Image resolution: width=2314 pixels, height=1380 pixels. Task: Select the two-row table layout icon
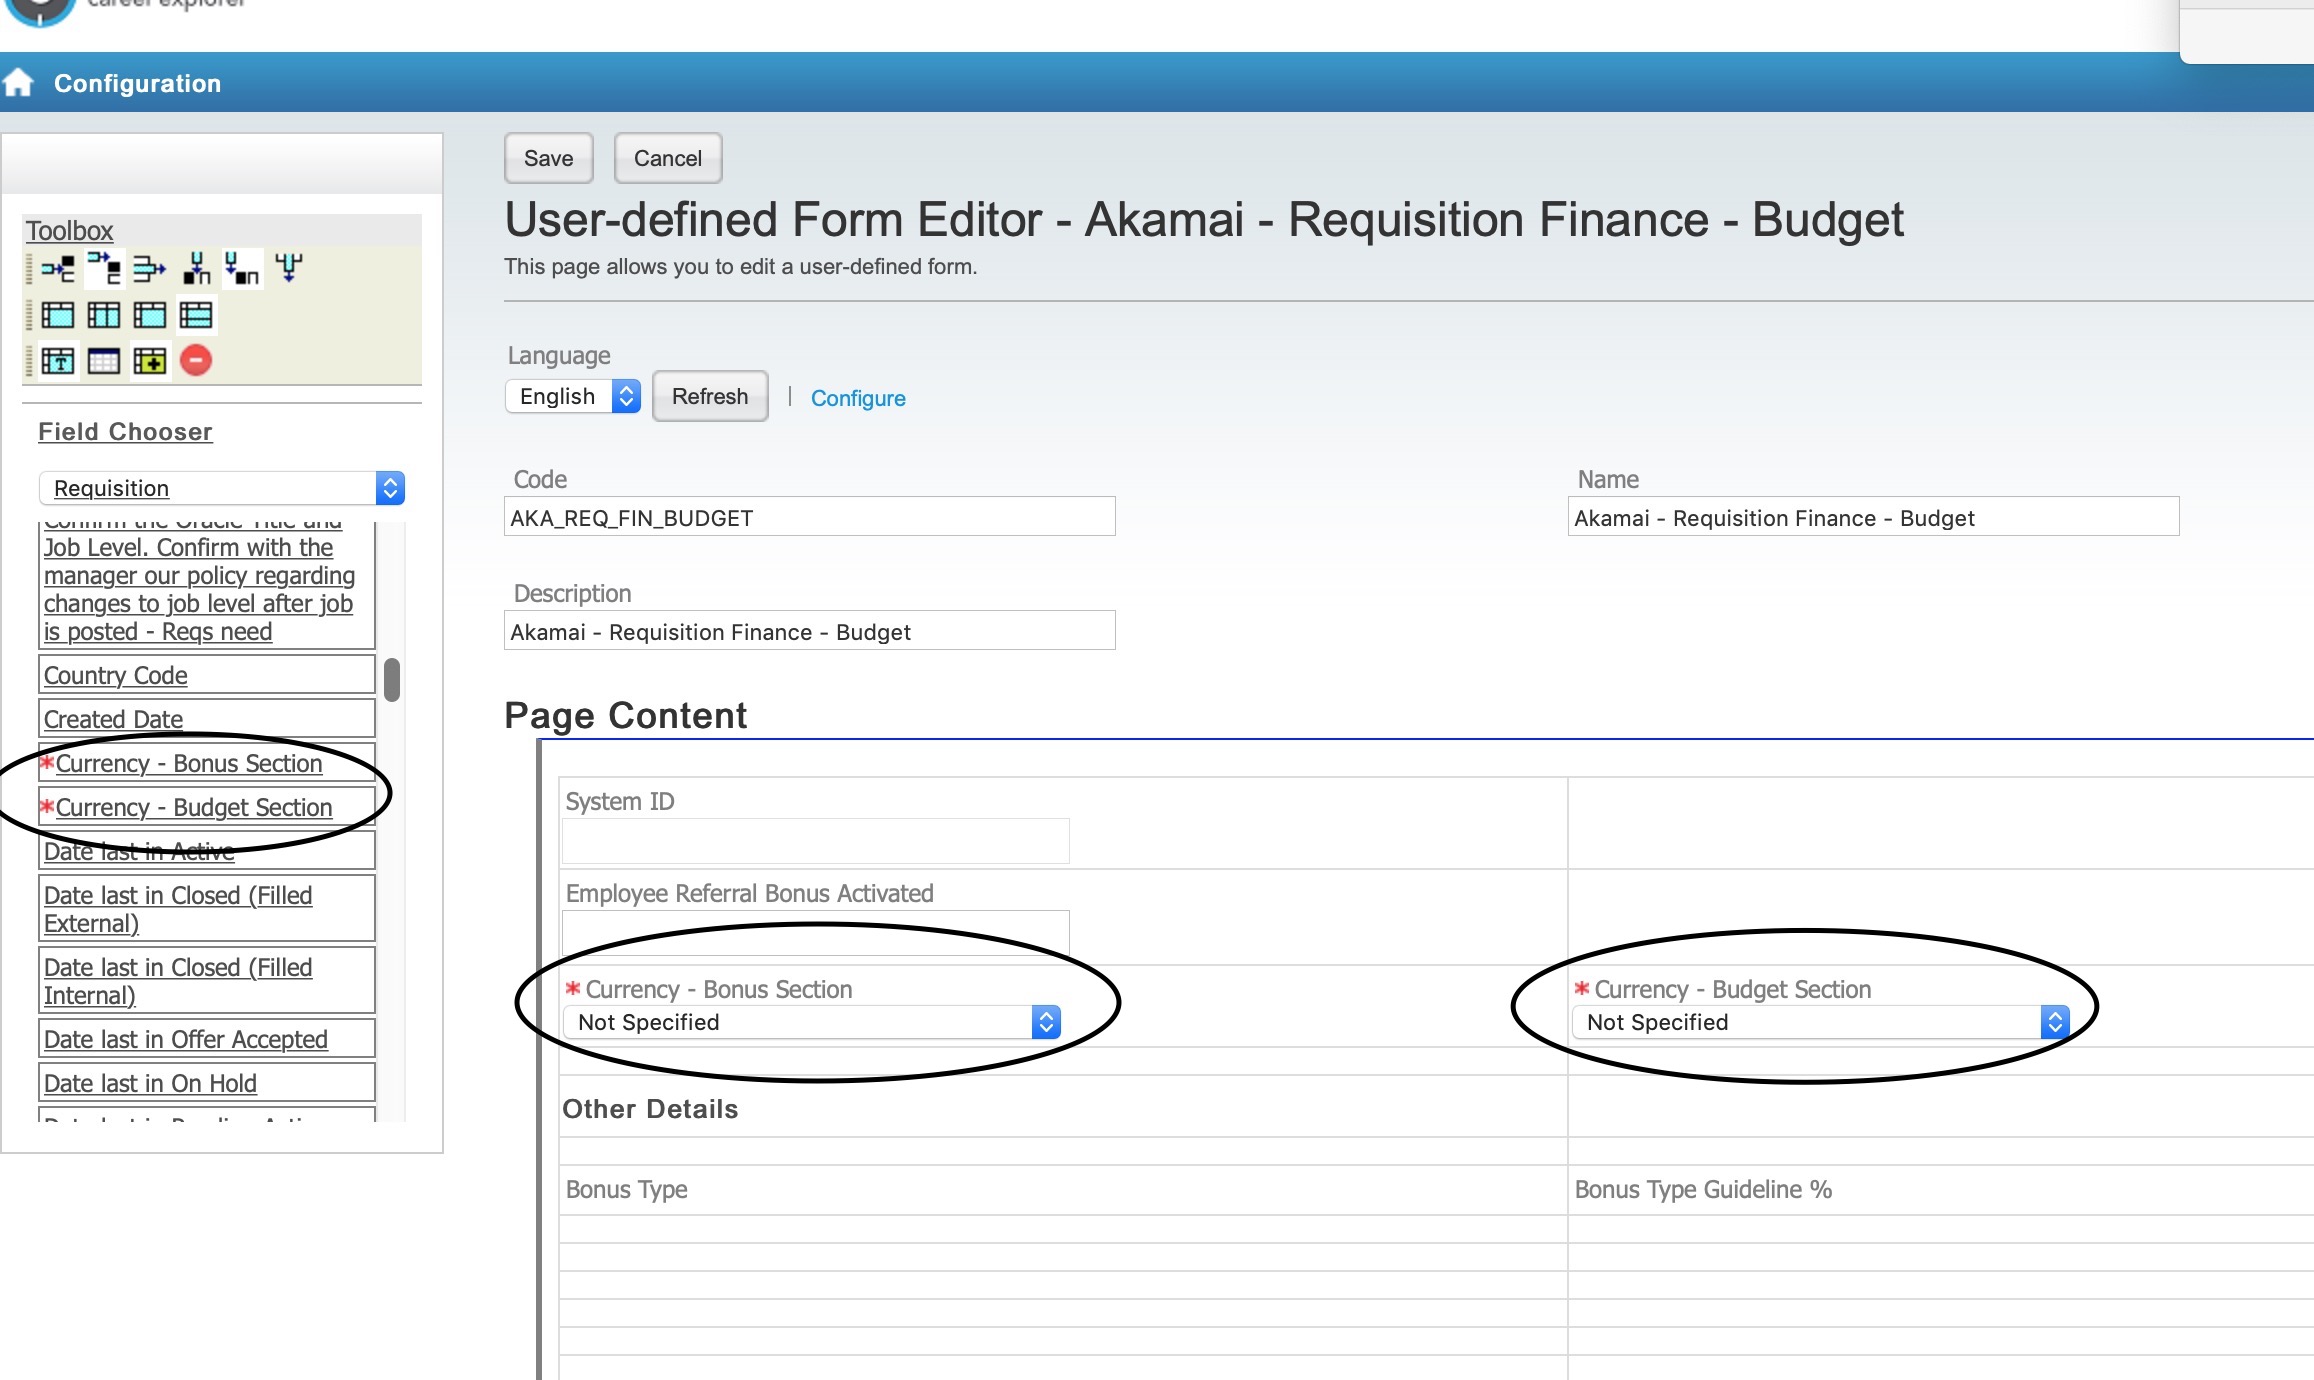196,315
